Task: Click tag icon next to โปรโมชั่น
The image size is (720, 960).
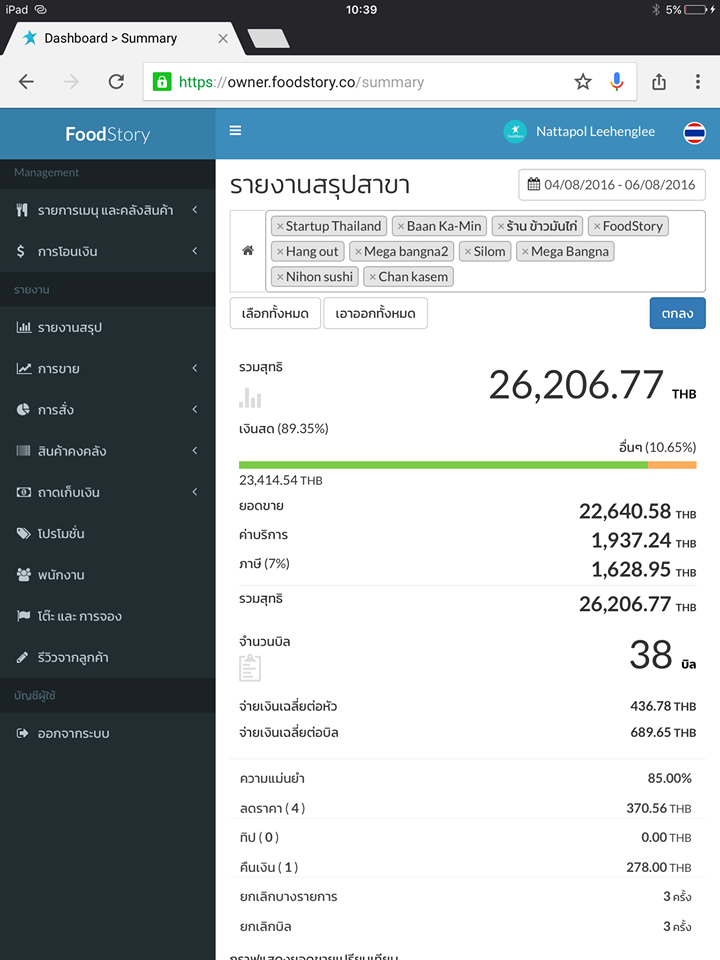Action: tap(23, 533)
